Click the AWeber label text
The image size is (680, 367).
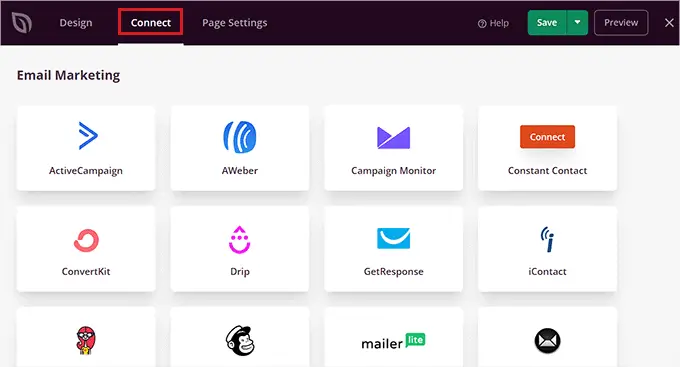240,170
